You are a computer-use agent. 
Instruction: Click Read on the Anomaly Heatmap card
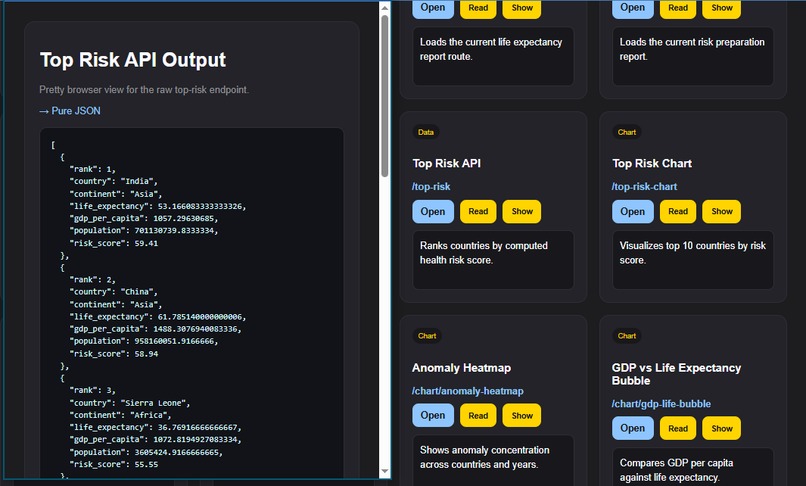(x=478, y=415)
